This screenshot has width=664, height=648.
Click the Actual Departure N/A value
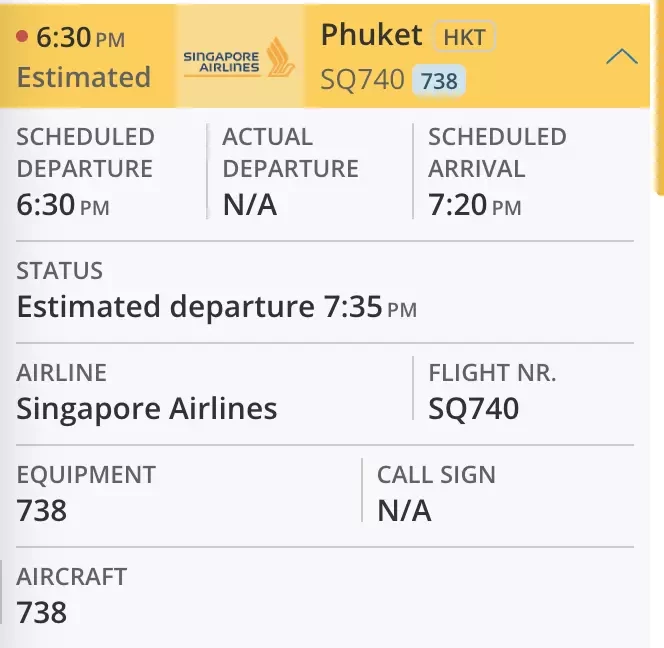pos(250,205)
